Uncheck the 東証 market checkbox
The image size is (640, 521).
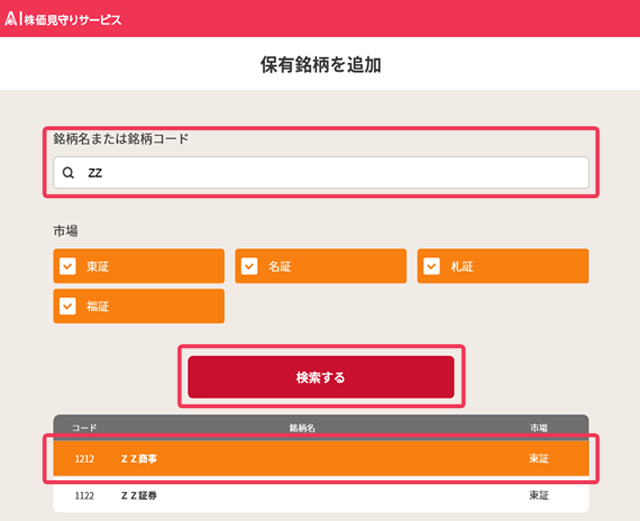tap(68, 266)
